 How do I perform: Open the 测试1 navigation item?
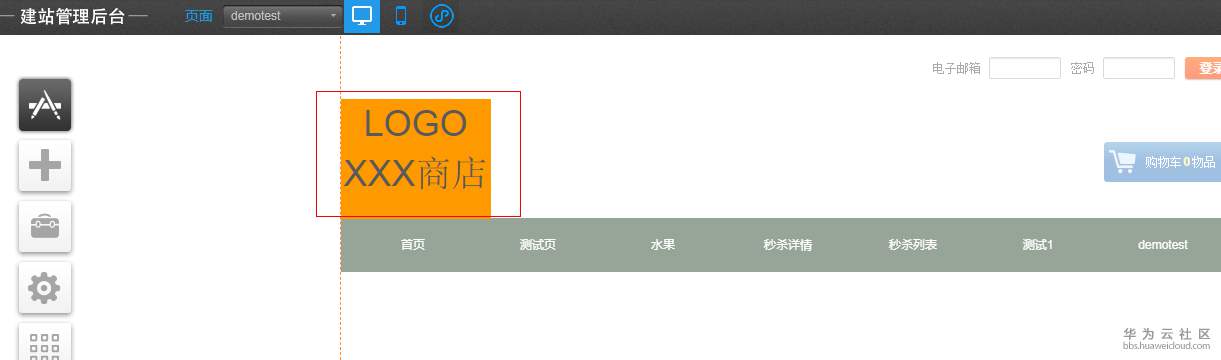click(1037, 245)
